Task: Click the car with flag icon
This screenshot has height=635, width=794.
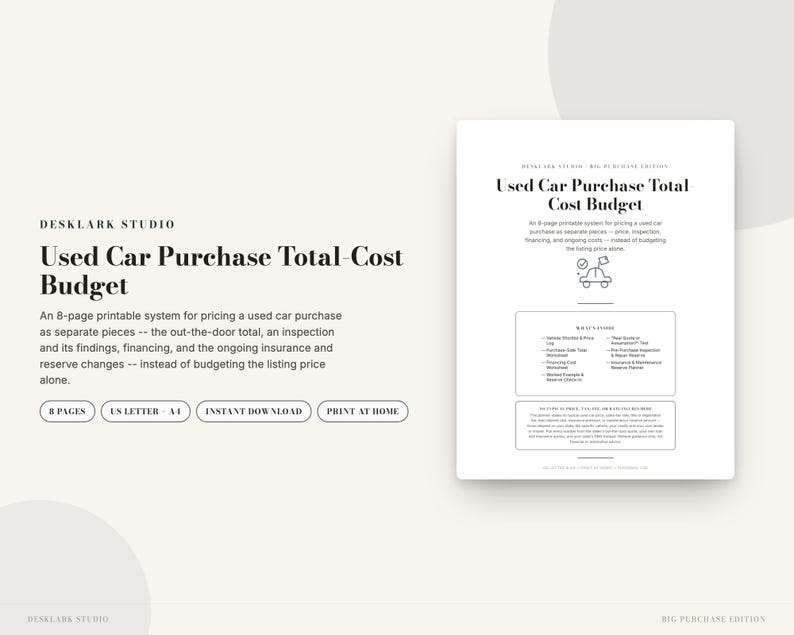Action: click(x=594, y=272)
